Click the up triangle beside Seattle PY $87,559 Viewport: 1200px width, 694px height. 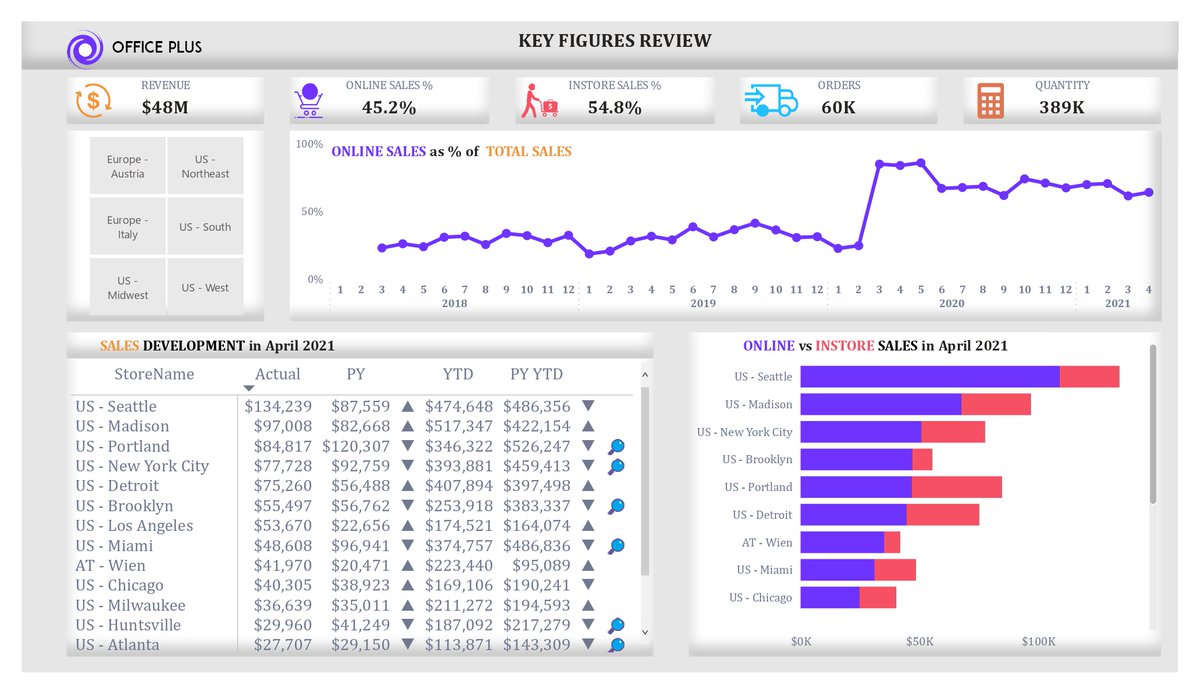[407, 406]
